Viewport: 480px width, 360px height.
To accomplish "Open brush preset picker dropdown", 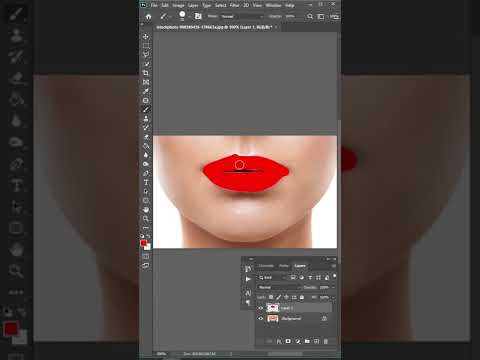I will tap(189, 16).
